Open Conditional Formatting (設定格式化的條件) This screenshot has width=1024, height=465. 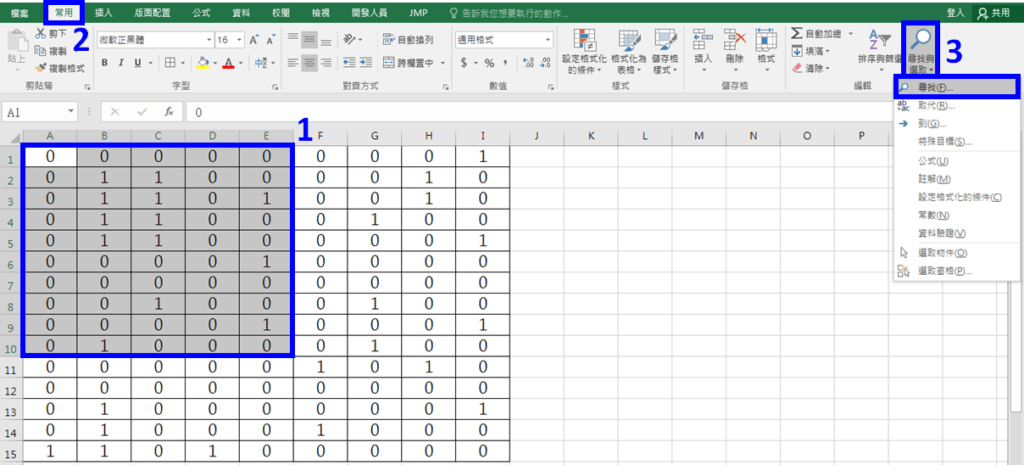click(x=584, y=50)
